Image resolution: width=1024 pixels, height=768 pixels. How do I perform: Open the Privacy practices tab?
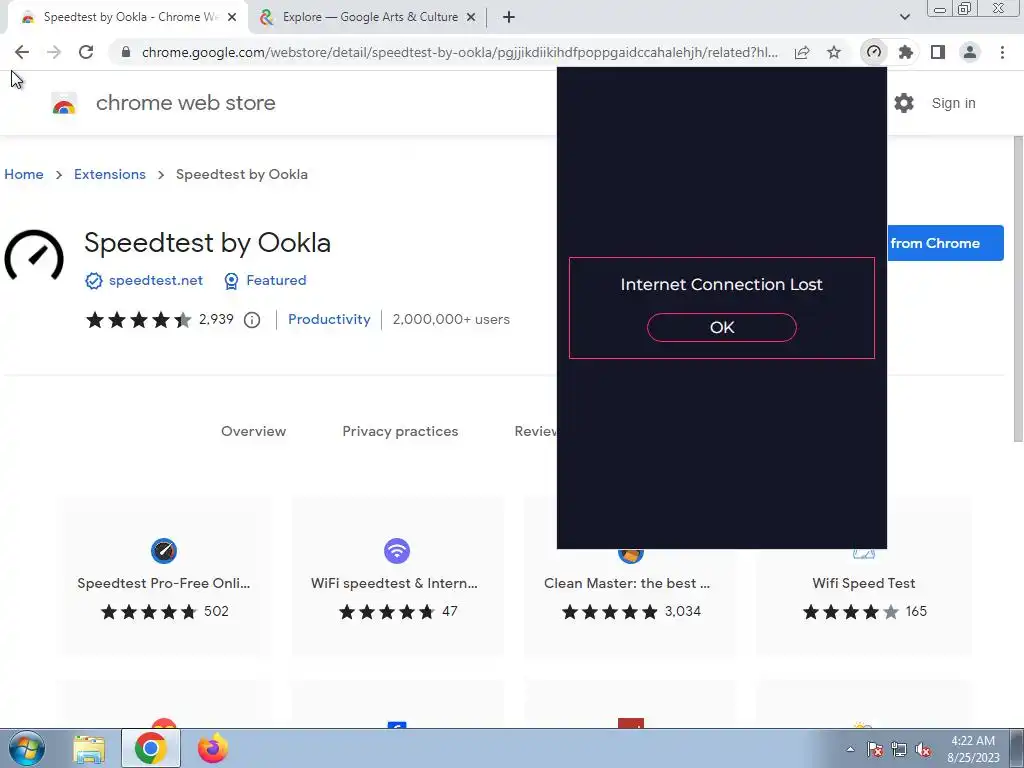pos(400,432)
